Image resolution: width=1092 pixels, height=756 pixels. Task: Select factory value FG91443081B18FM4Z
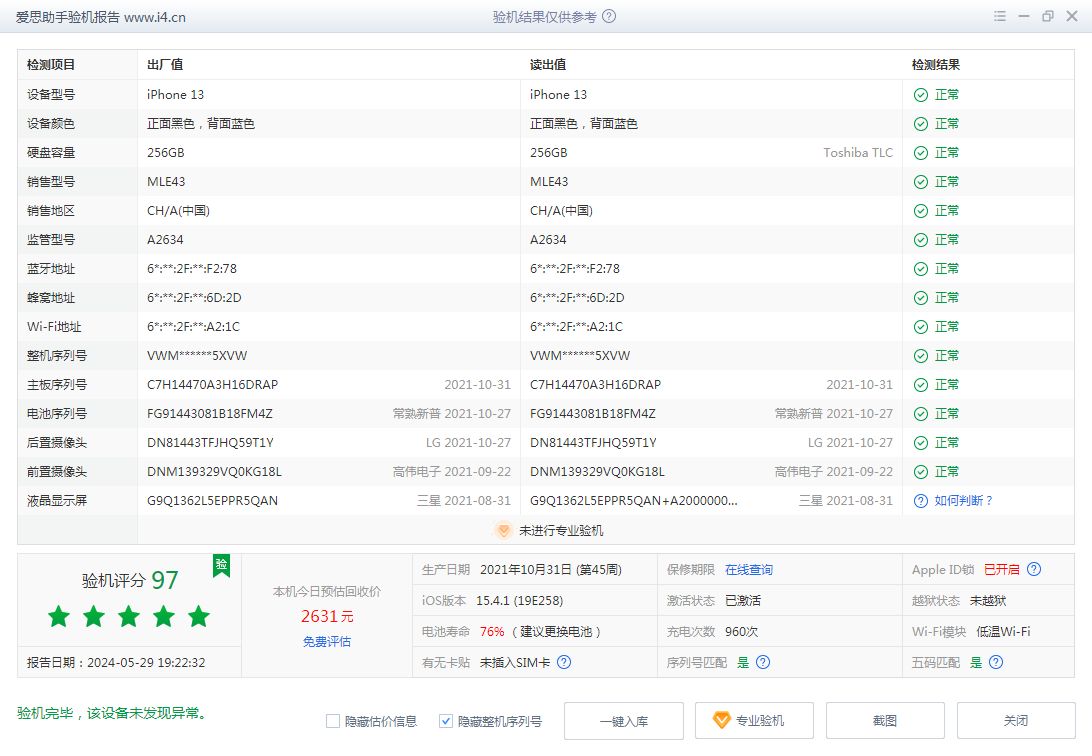(x=210, y=414)
